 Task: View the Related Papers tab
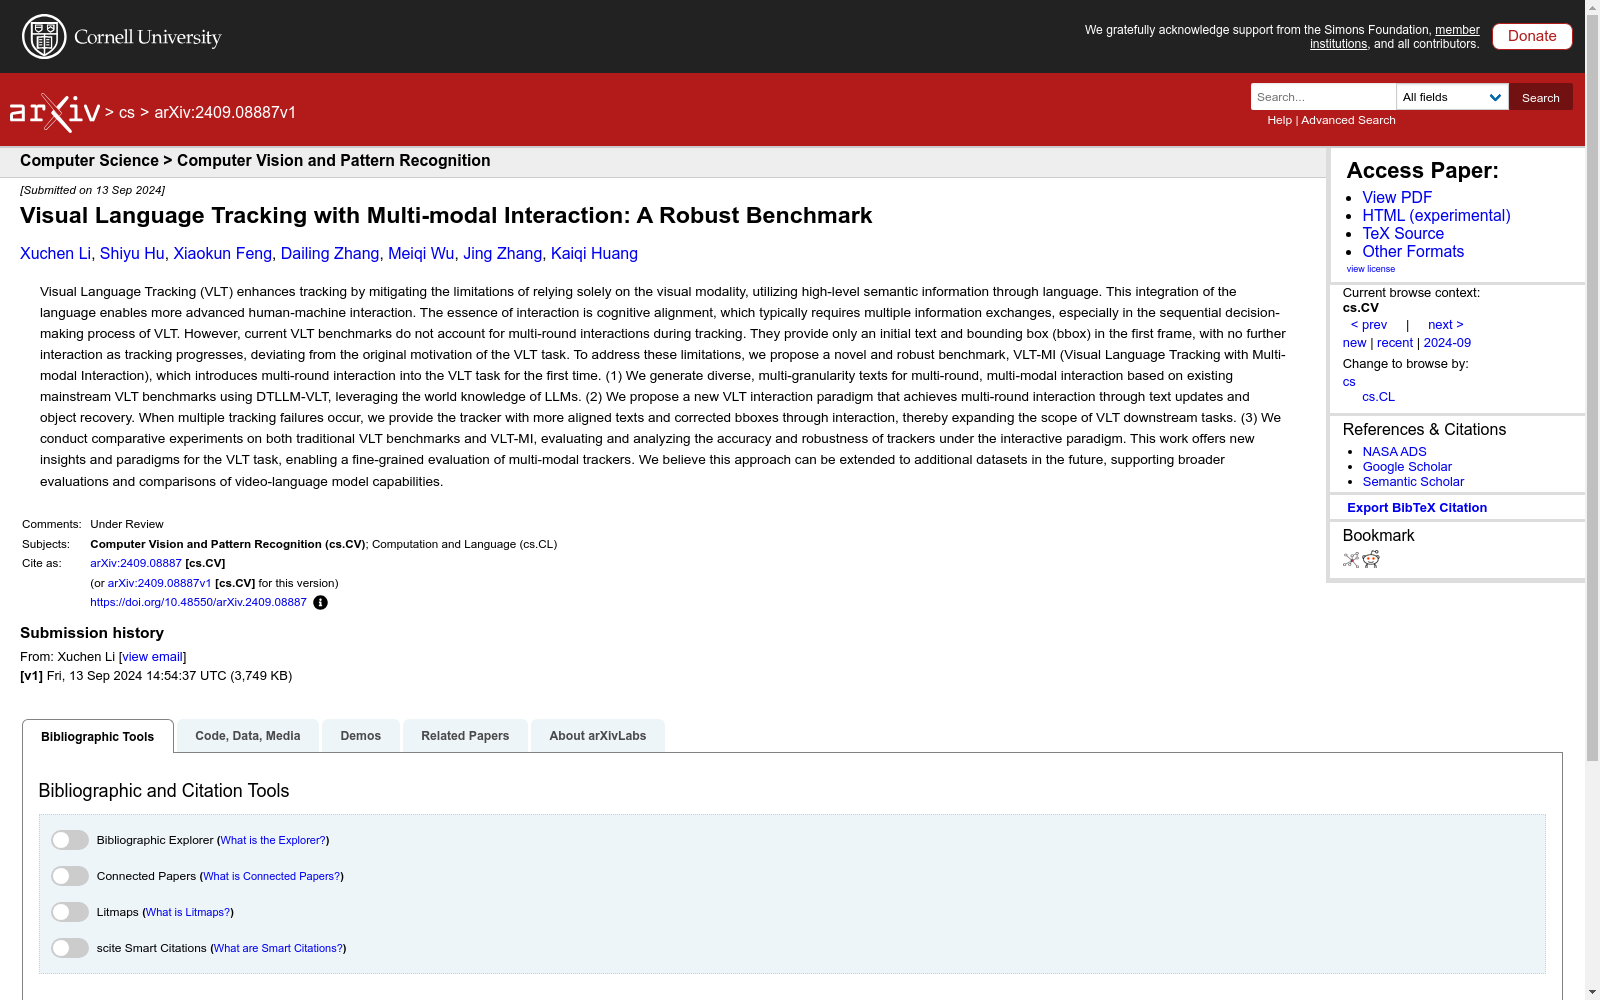464,735
